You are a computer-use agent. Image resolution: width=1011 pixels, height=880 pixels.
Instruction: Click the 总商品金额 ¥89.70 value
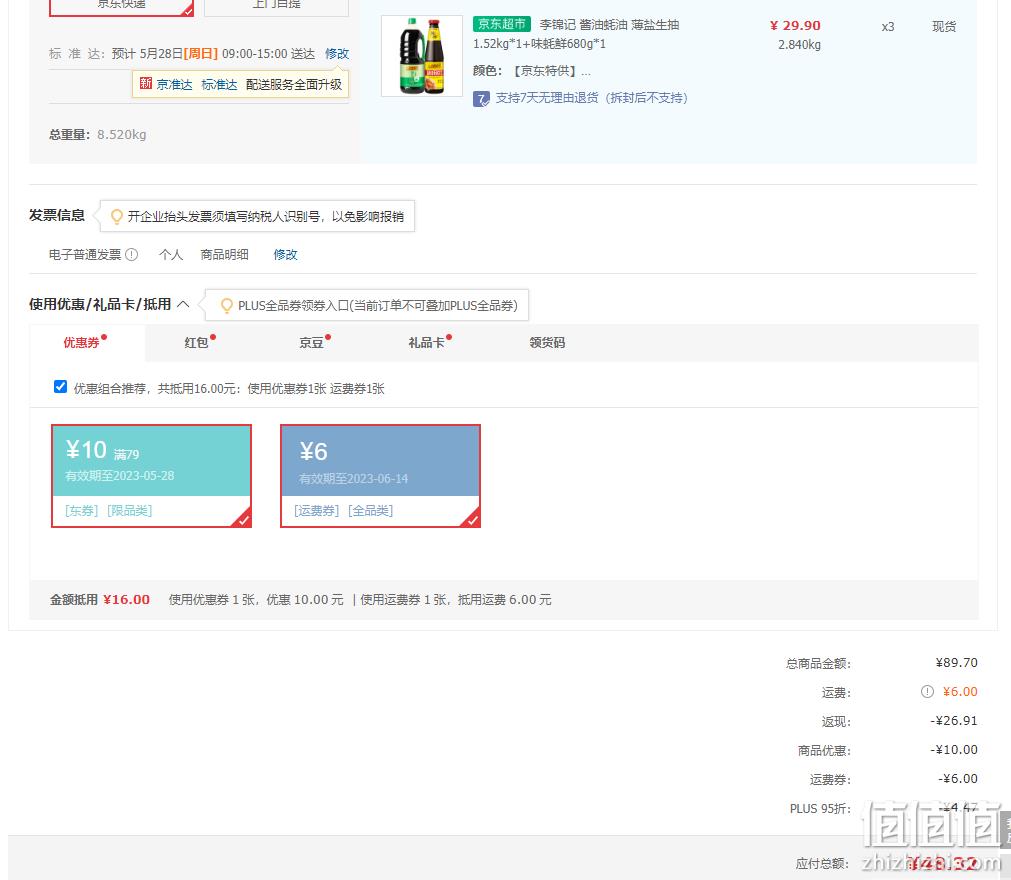(956, 663)
